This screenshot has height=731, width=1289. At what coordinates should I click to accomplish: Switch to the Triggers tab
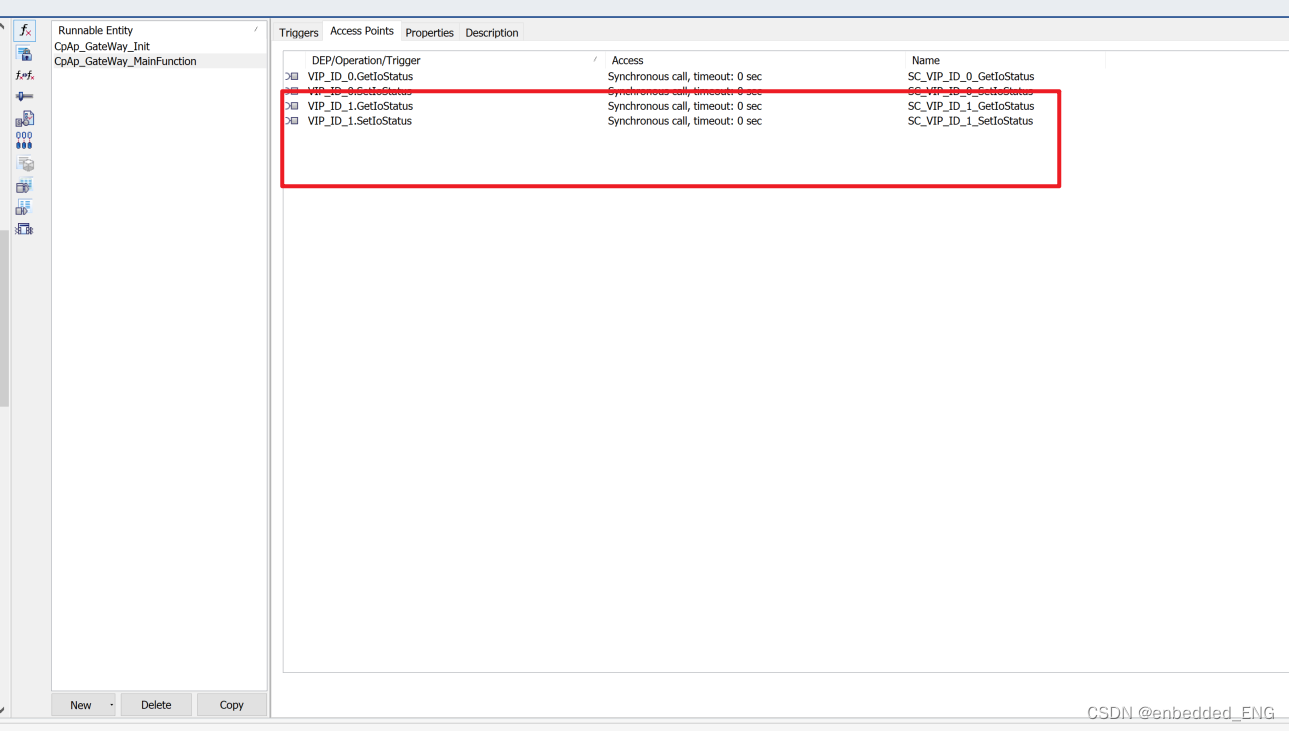(x=298, y=32)
